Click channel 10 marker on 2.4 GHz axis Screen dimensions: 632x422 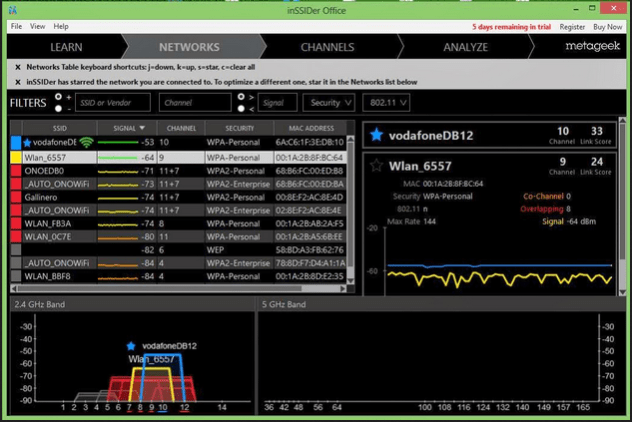[162, 407]
